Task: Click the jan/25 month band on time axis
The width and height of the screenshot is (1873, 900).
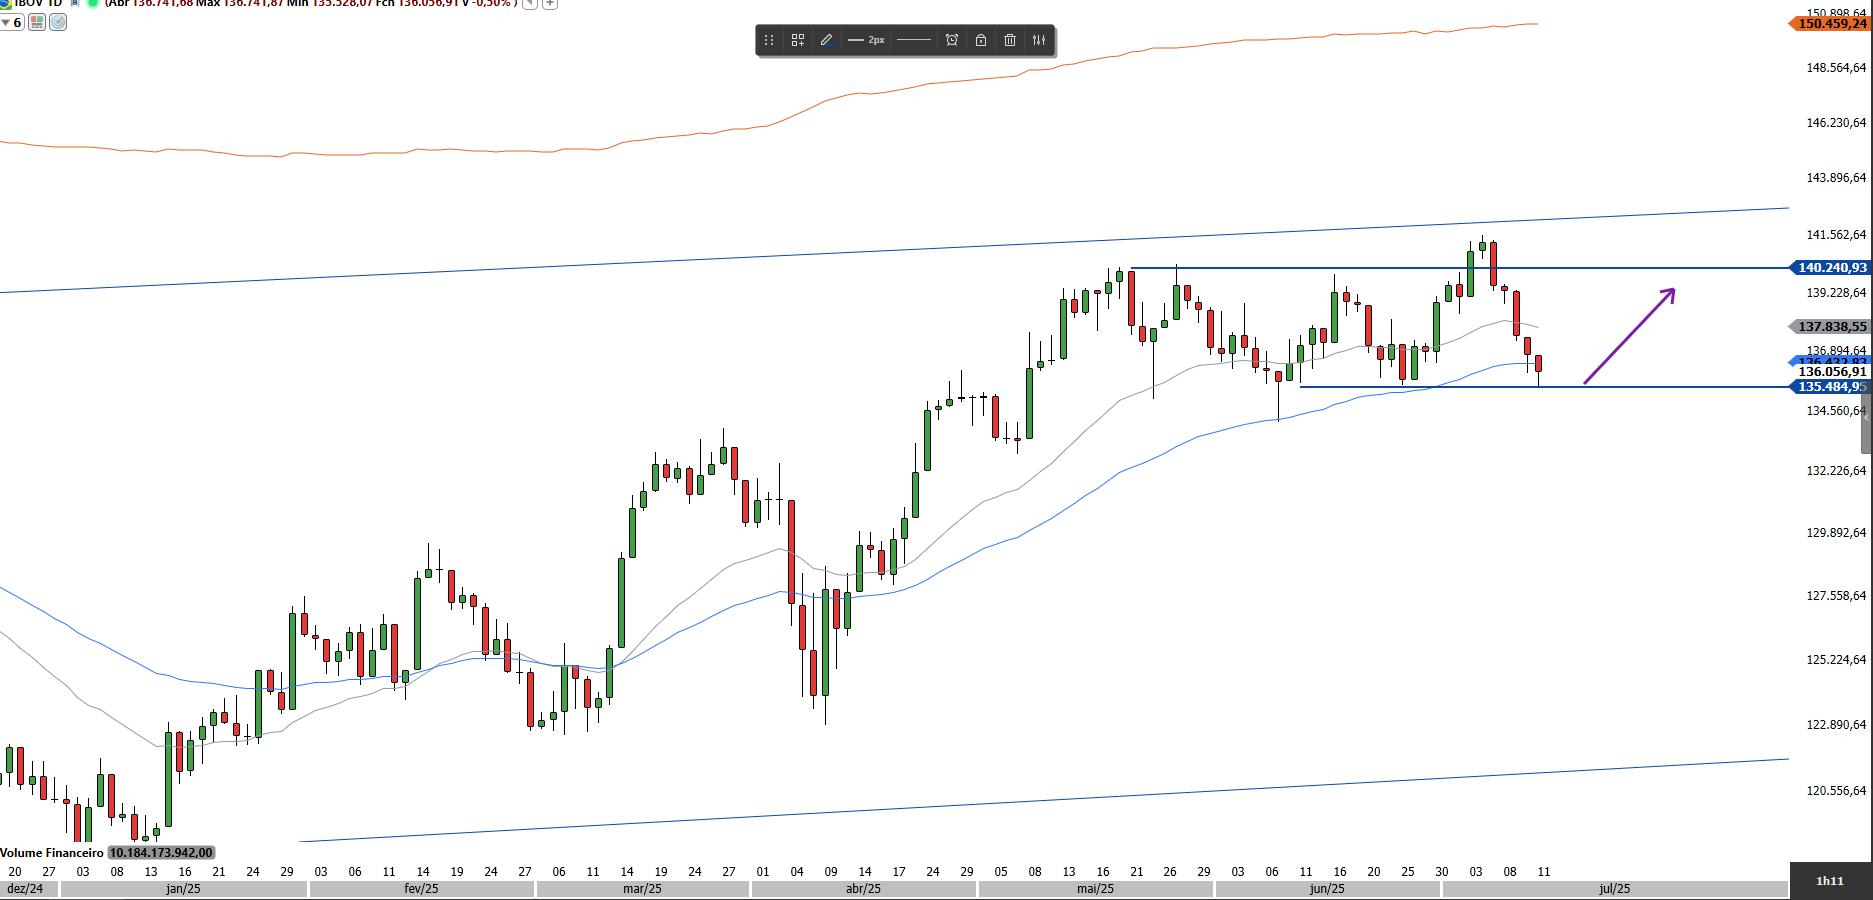Action: coord(183,889)
